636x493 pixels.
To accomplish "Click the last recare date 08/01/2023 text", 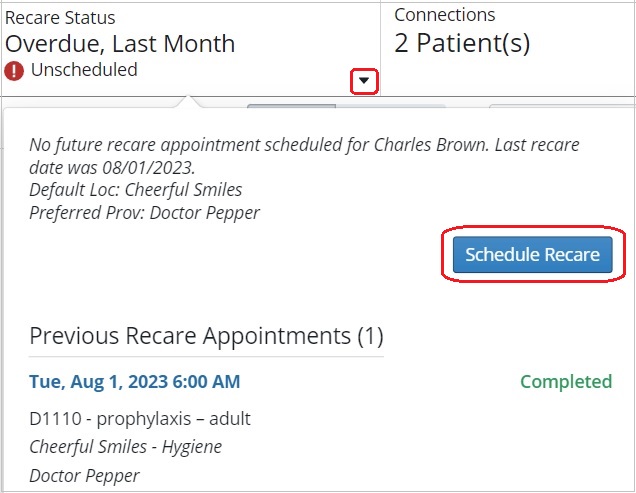I will (x=148, y=168).
